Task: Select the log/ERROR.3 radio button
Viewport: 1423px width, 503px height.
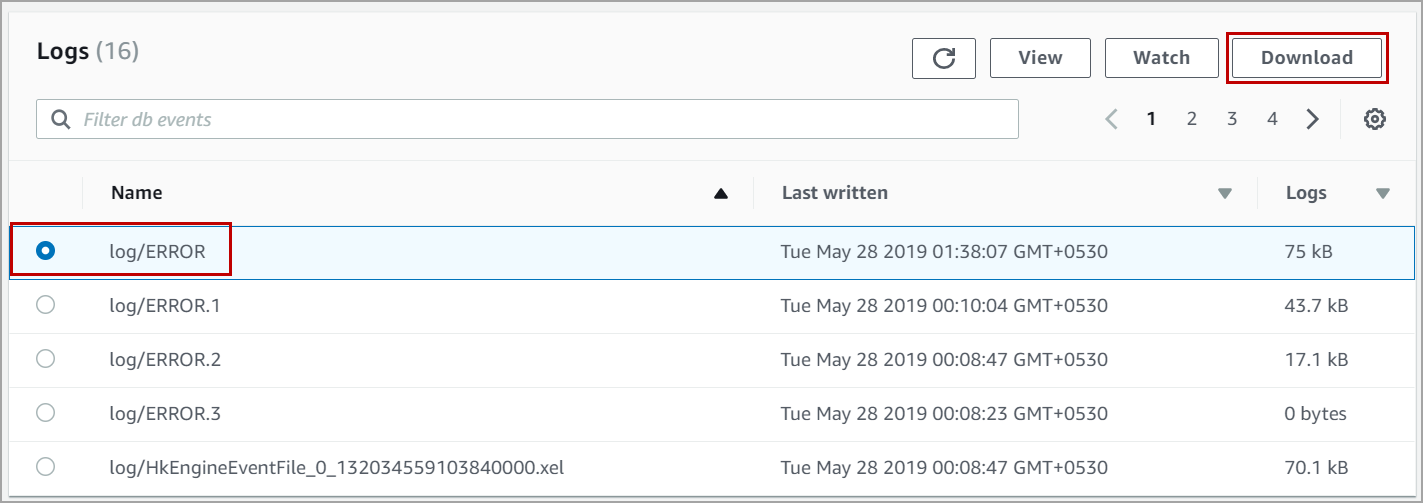Action: coord(45,413)
